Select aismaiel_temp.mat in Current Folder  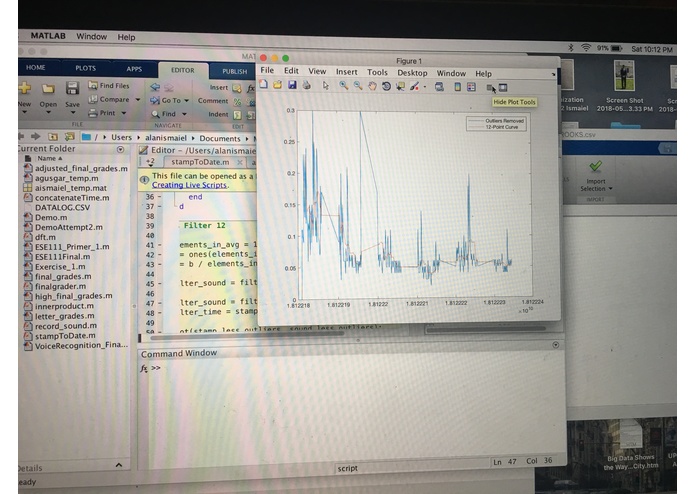tap(71, 188)
